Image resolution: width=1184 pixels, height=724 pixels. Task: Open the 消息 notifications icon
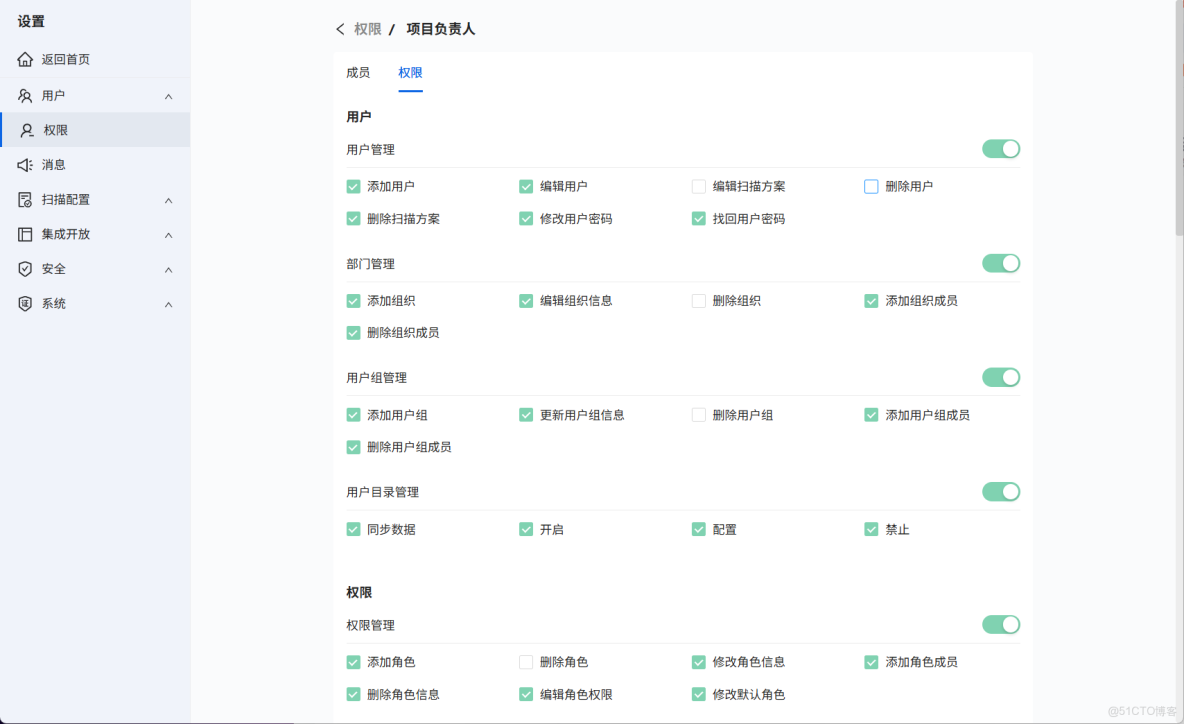point(23,164)
